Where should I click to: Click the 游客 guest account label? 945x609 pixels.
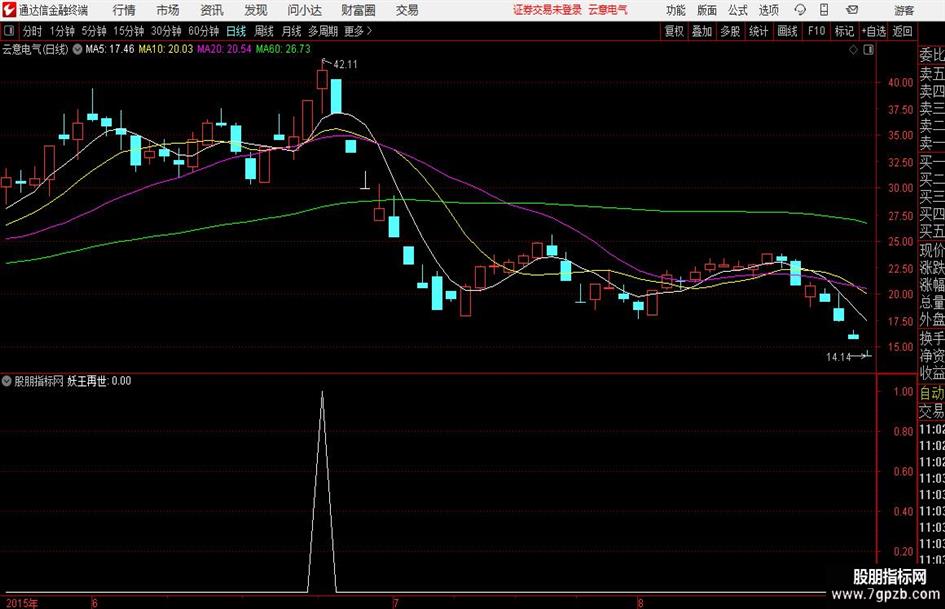tap(904, 10)
